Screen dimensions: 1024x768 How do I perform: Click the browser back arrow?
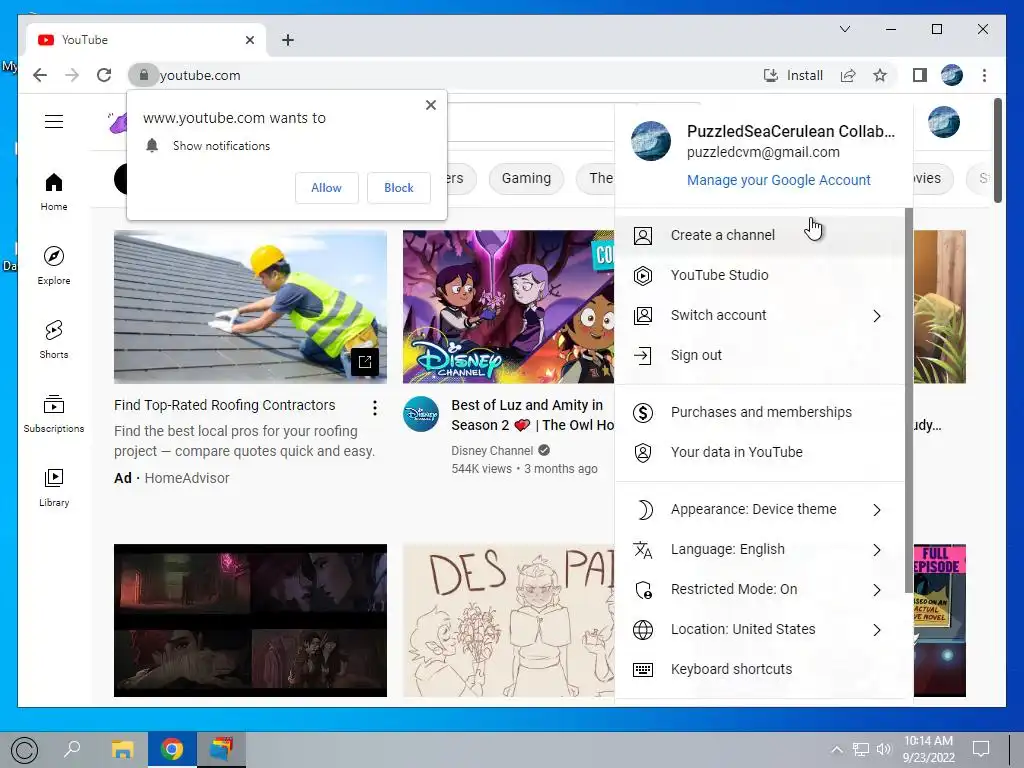tap(40, 75)
